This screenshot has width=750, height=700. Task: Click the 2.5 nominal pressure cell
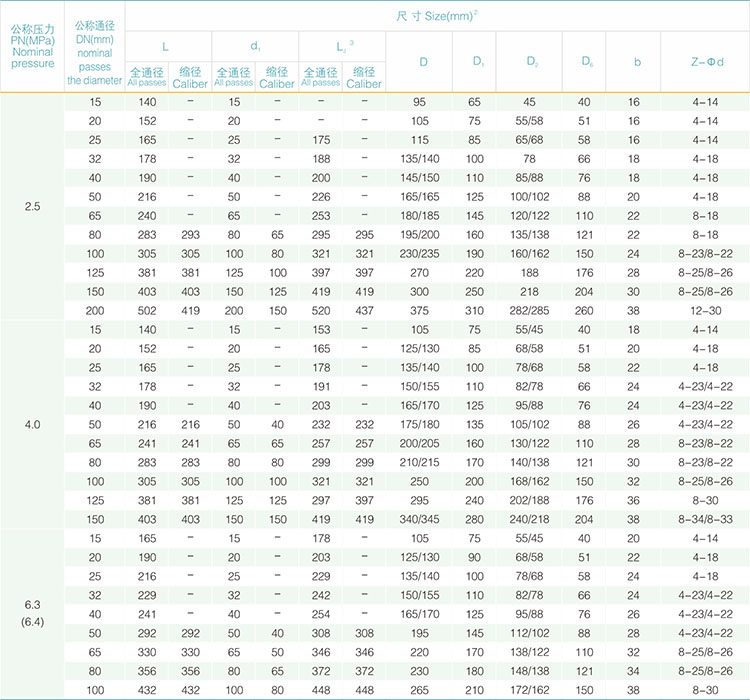[32, 207]
